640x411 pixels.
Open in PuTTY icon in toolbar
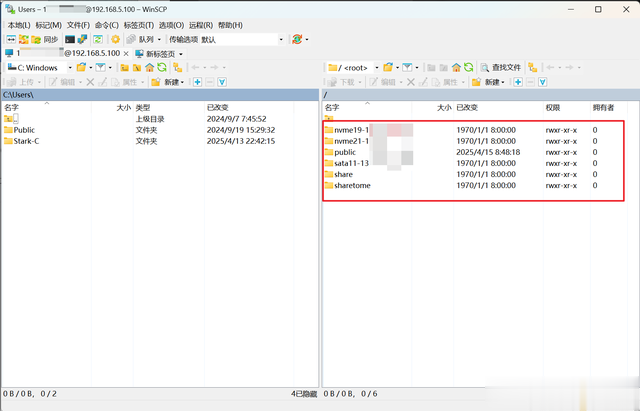(x=82, y=40)
